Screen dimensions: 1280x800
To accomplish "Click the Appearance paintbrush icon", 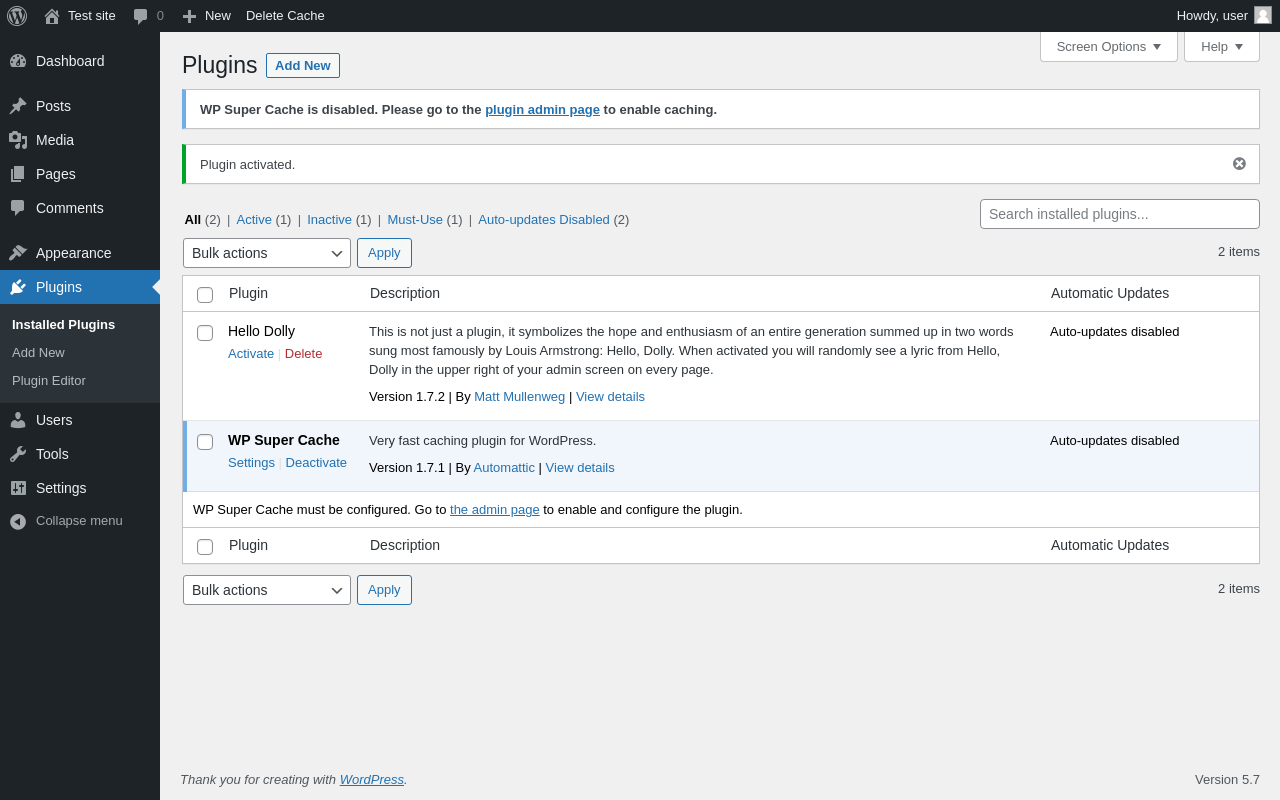I will click(x=18, y=253).
